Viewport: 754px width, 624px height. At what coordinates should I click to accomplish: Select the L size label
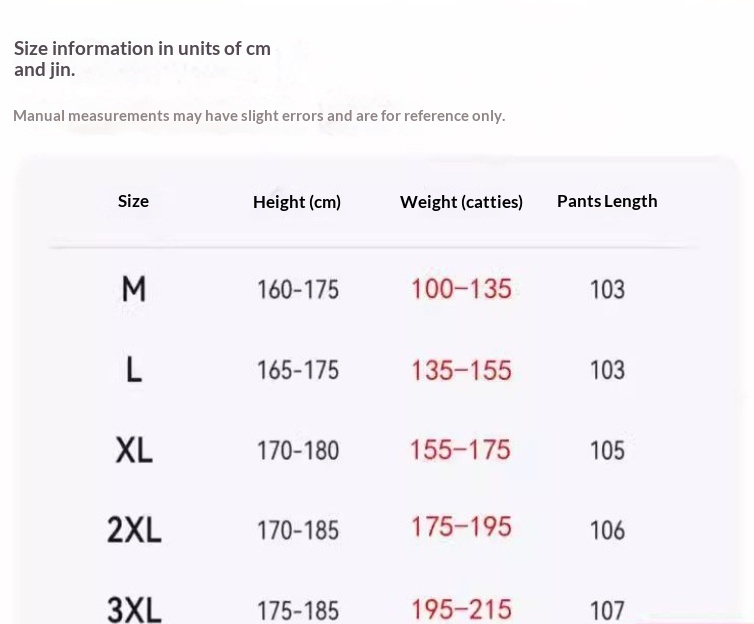coord(134,370)
